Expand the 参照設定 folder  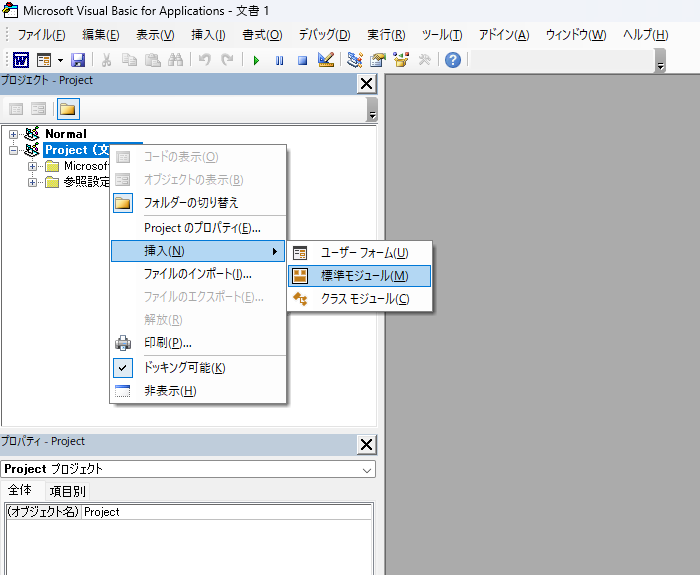coord(32,182)
